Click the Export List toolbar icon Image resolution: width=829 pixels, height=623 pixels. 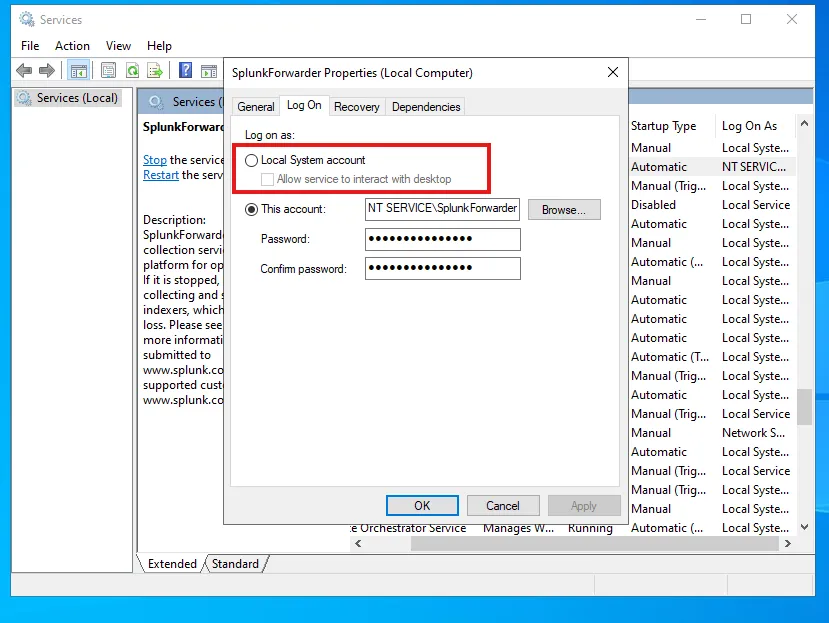[155, 70]
